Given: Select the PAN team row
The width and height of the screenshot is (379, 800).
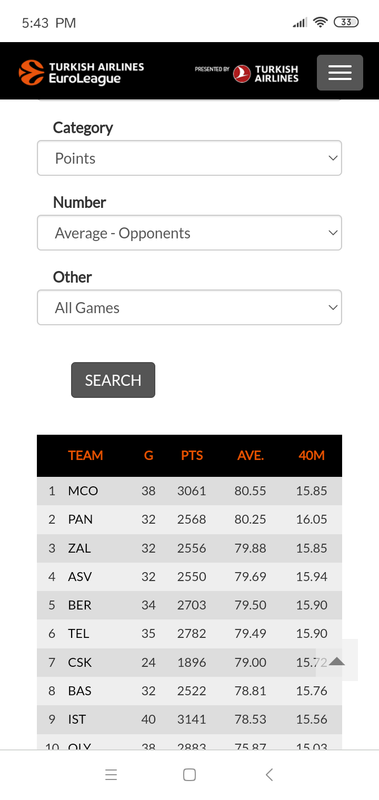Looking at the screenshot, I should click(189, 519).
